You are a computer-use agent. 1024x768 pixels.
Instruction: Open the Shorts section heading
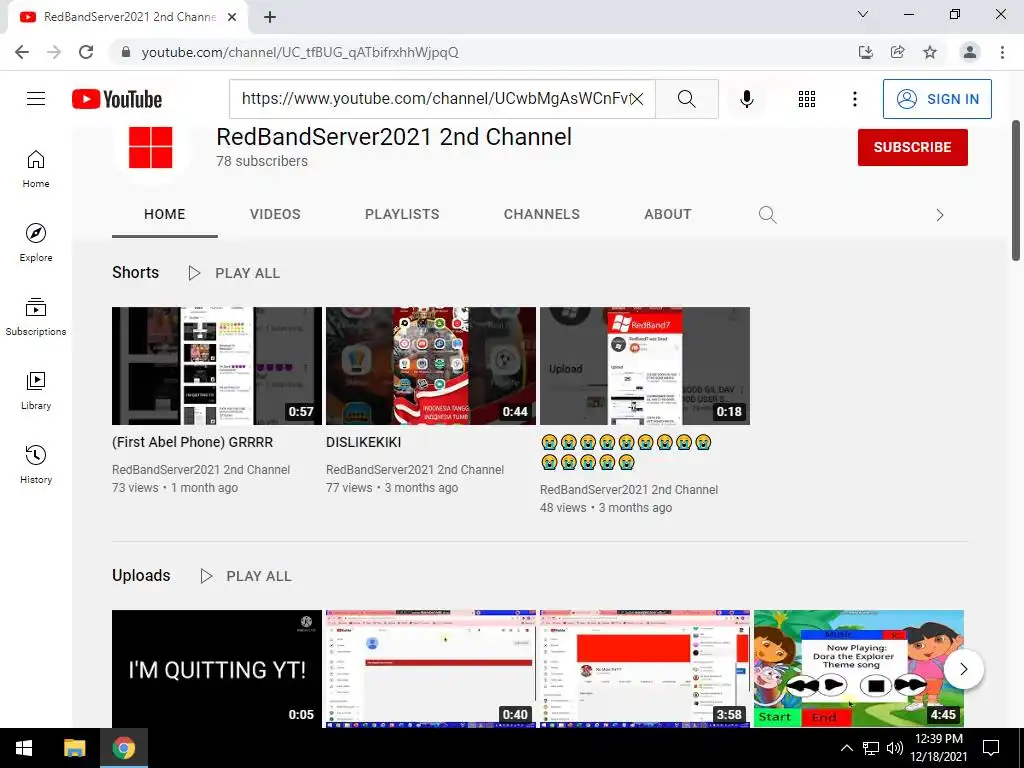[135, 272]
